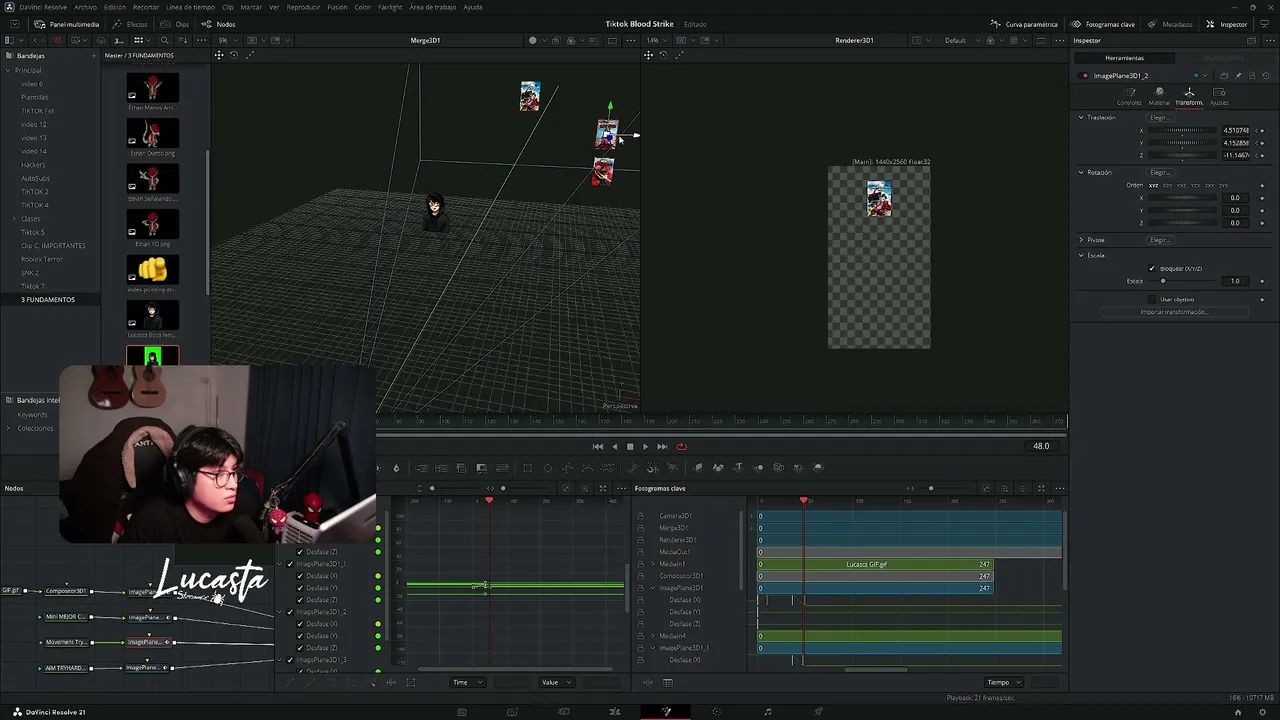Lock the ImagePlane3D1_2 tool controls
1280x720 pixels.
coord(1251,76)
